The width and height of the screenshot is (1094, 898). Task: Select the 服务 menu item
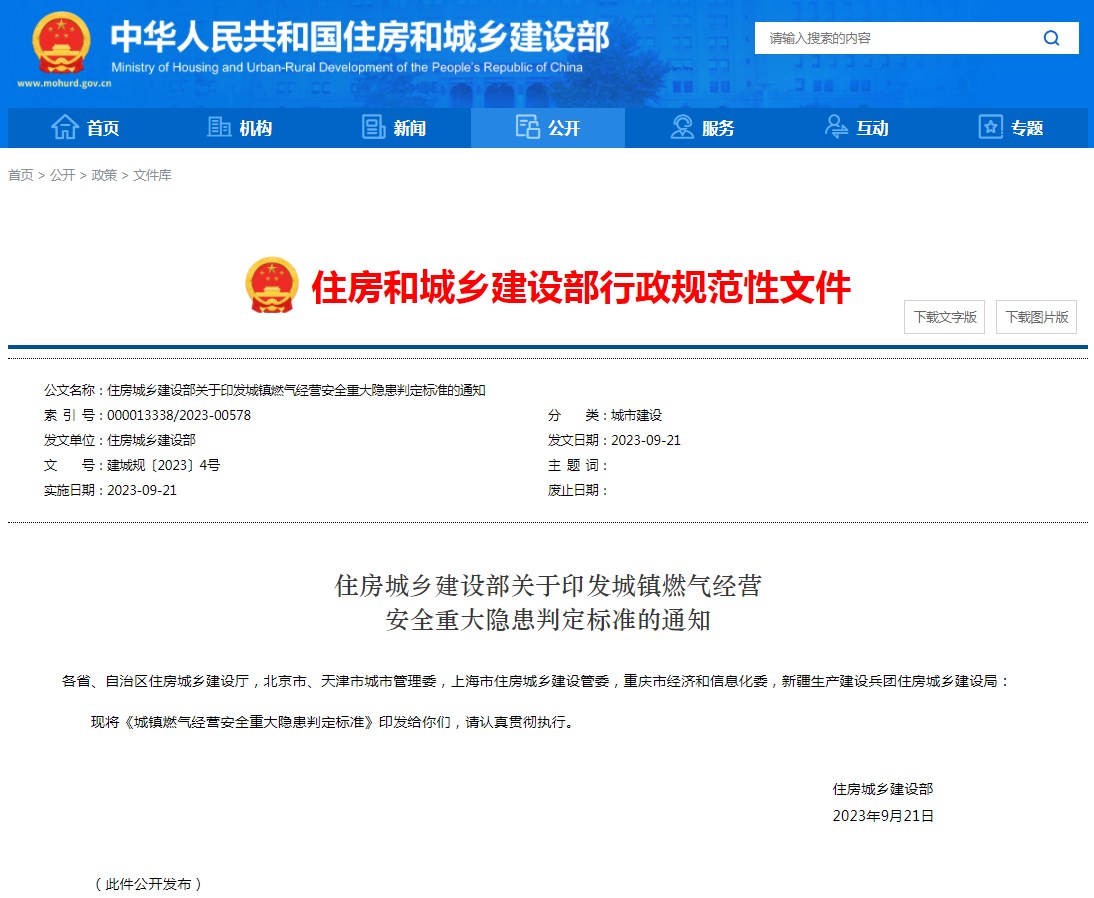click(x=702, y=128)
